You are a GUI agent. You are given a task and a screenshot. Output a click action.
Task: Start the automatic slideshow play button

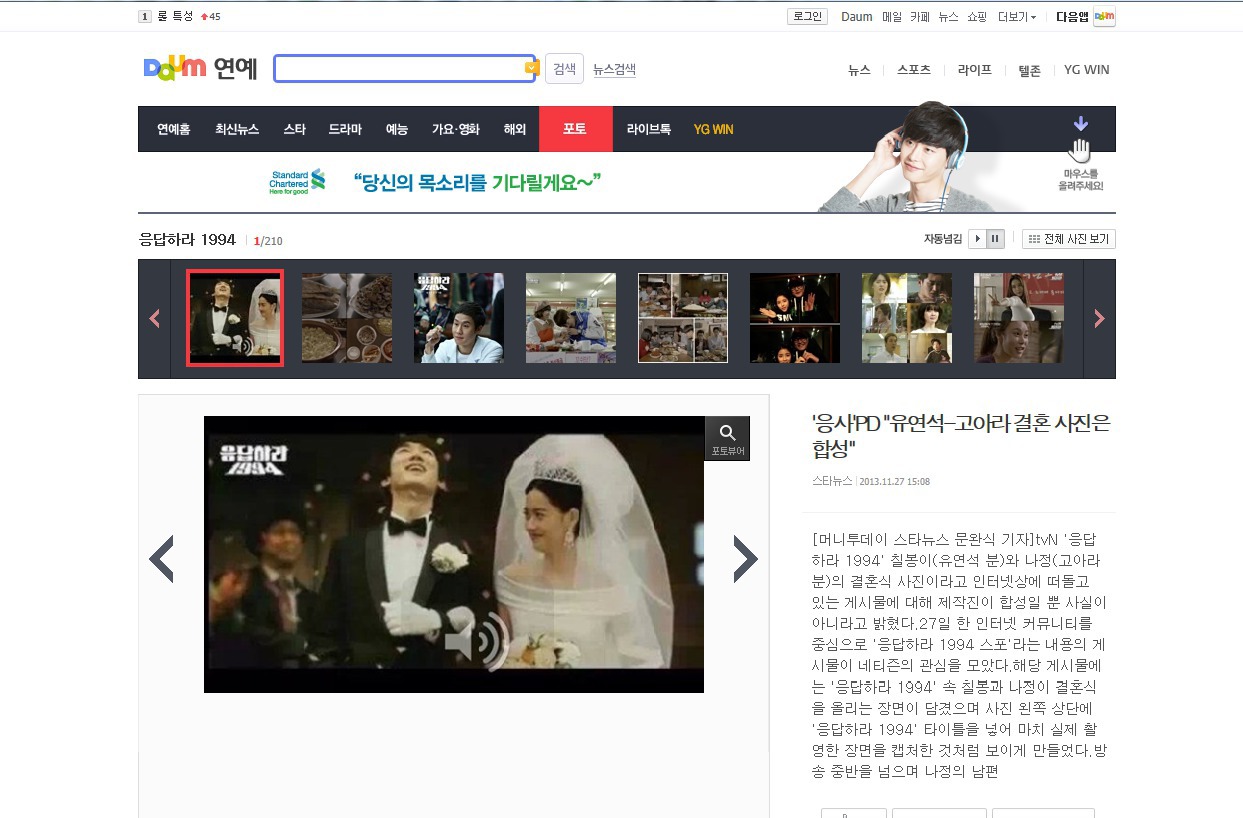978,239
